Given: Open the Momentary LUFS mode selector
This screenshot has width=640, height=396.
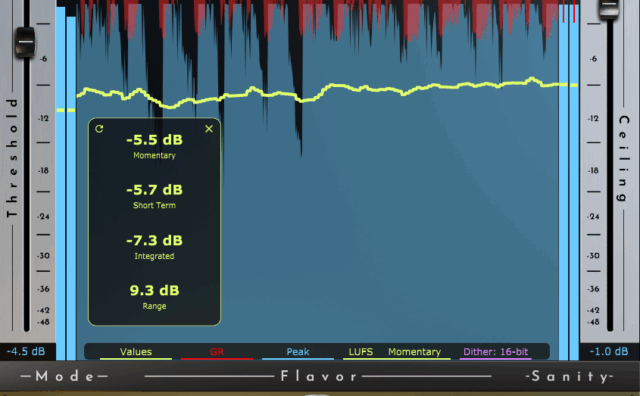Looking at the screenshot, I should point(415,352).
